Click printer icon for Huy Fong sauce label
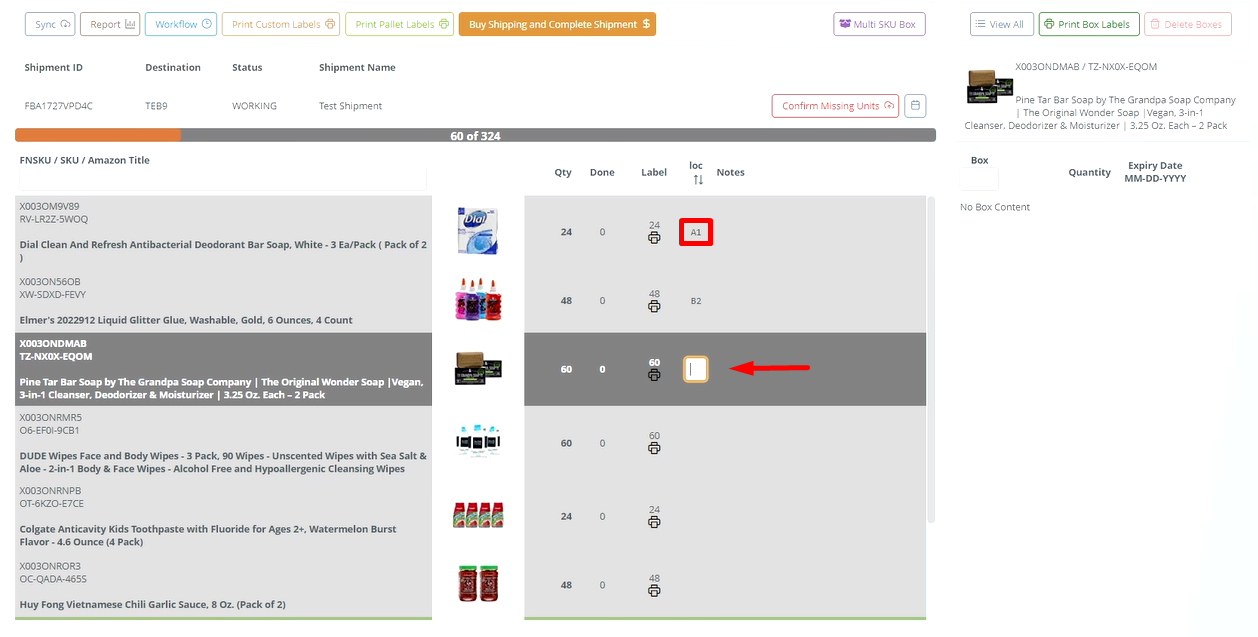Screen dimensions: 1258x637 coord(654,591)
